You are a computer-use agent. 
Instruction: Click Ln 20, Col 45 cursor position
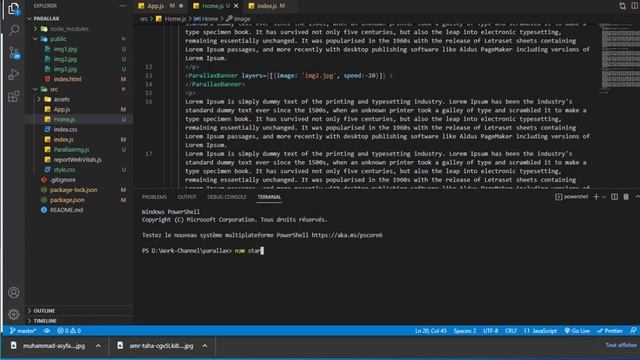pyautogui.click(x=431, y=331)
